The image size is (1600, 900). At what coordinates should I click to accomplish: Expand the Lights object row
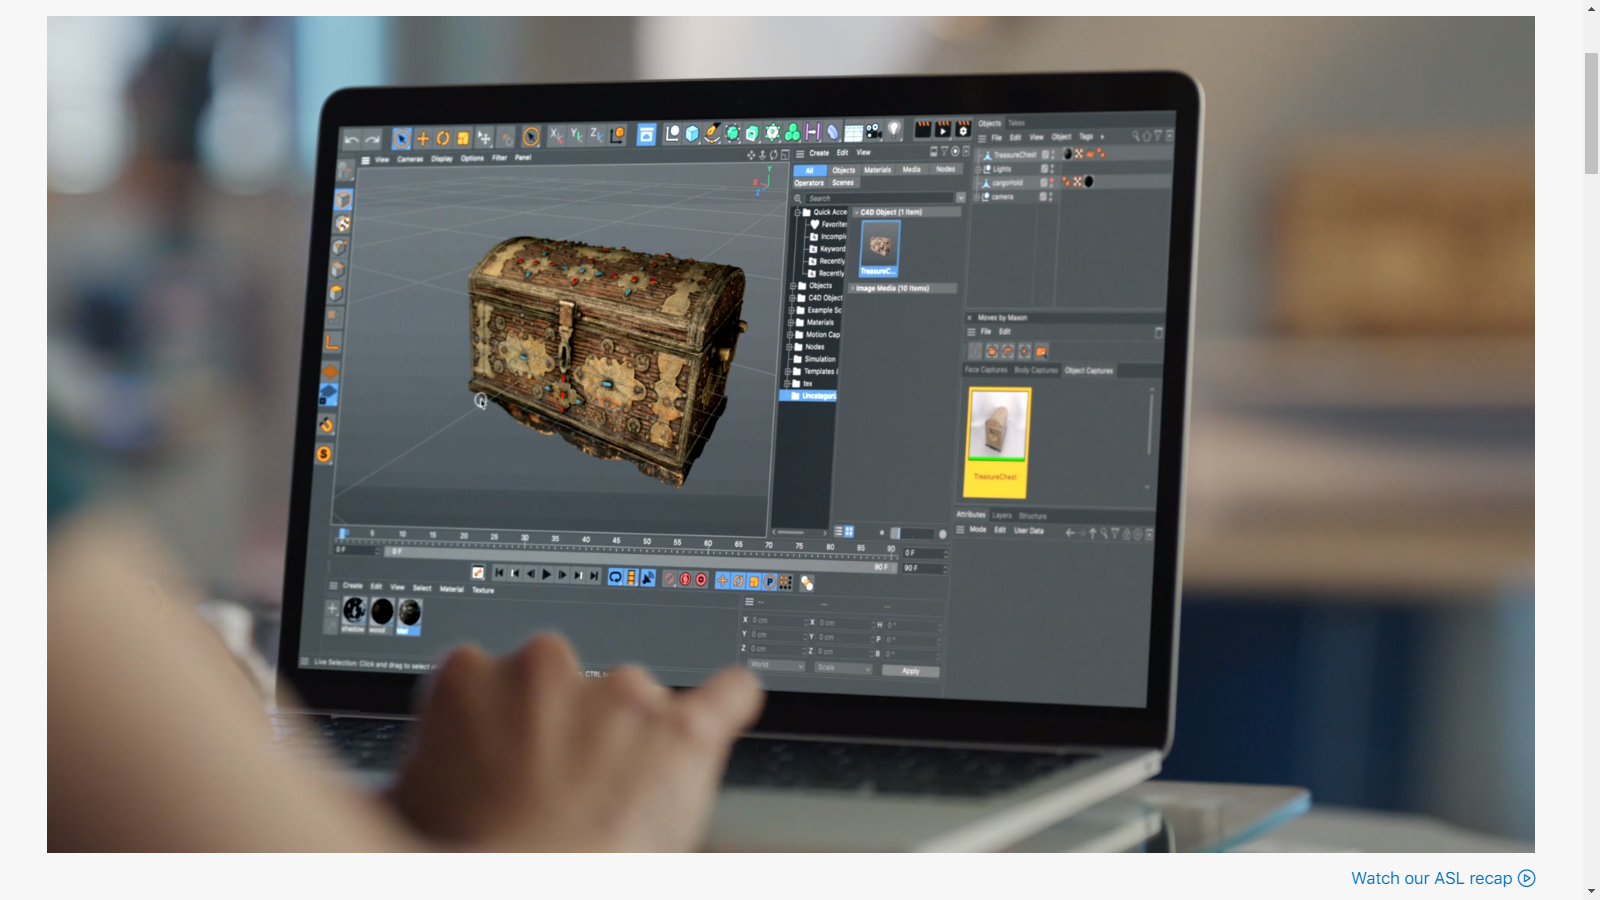pos(978,169)
